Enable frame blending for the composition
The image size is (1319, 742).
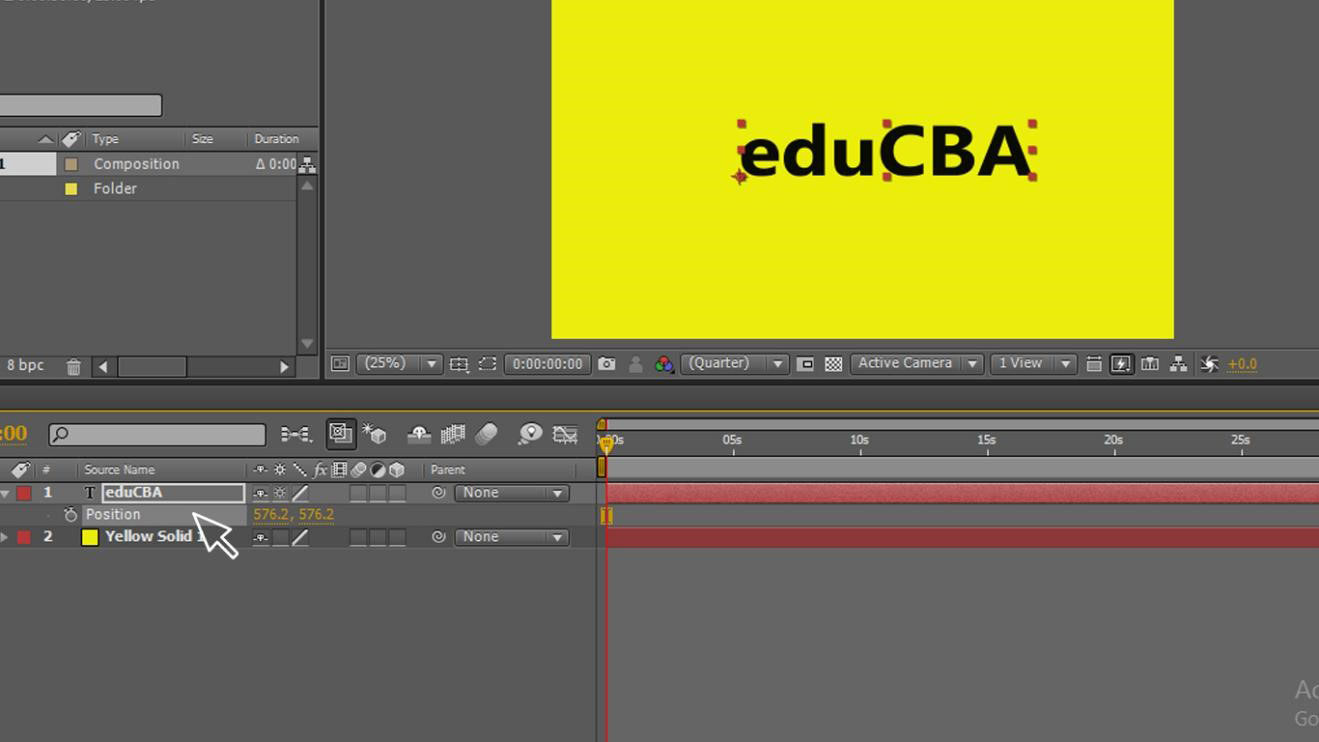tap(453, 434)
